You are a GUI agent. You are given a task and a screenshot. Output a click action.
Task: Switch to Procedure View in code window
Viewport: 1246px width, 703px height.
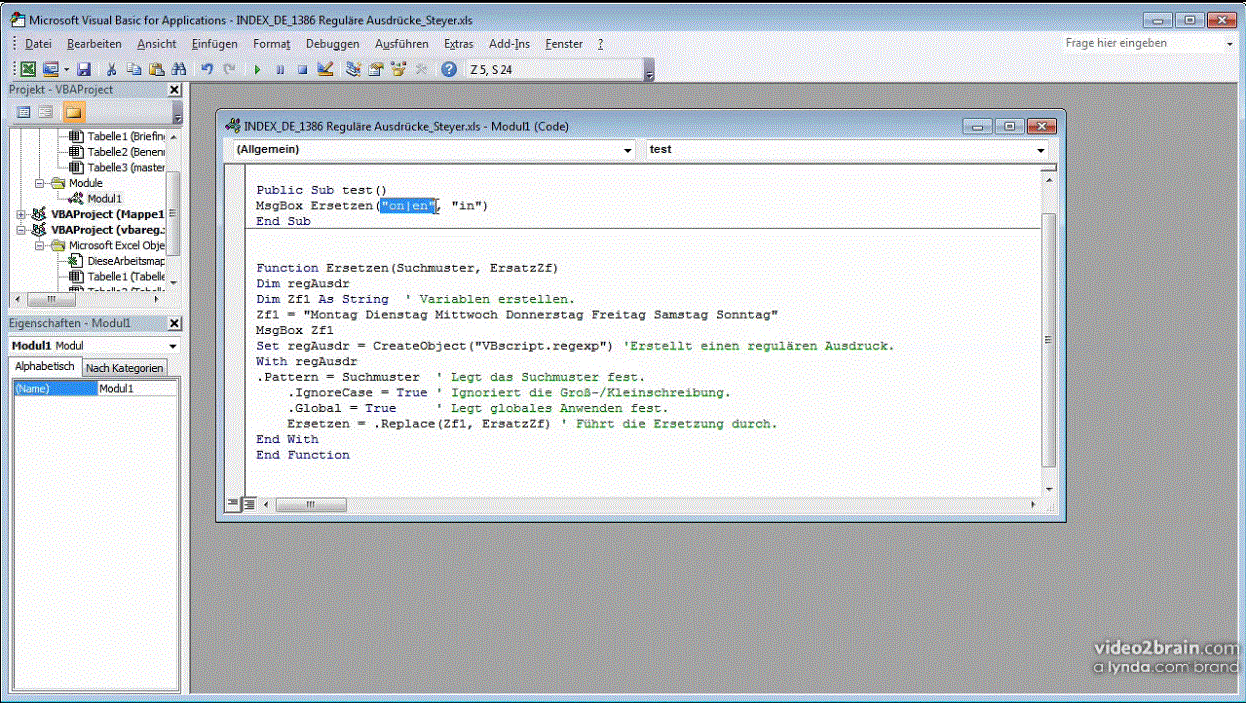(232, 504)
